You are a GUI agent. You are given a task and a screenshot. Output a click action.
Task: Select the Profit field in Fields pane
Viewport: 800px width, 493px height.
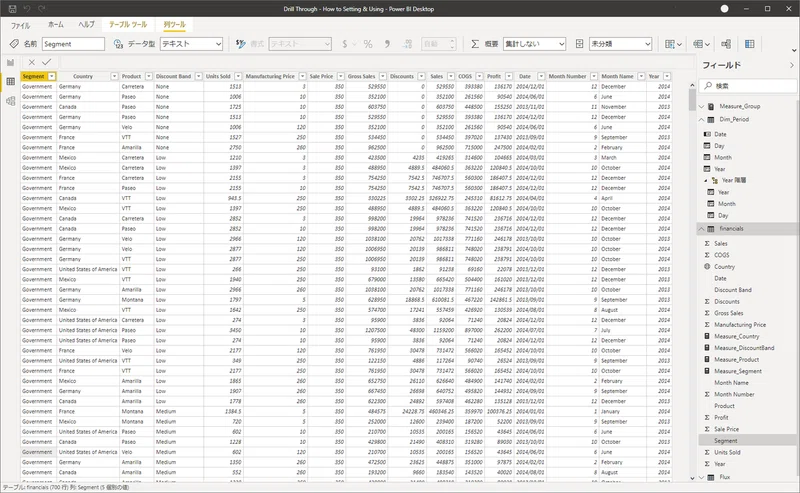pyautogui.click(x=721, y=417)
